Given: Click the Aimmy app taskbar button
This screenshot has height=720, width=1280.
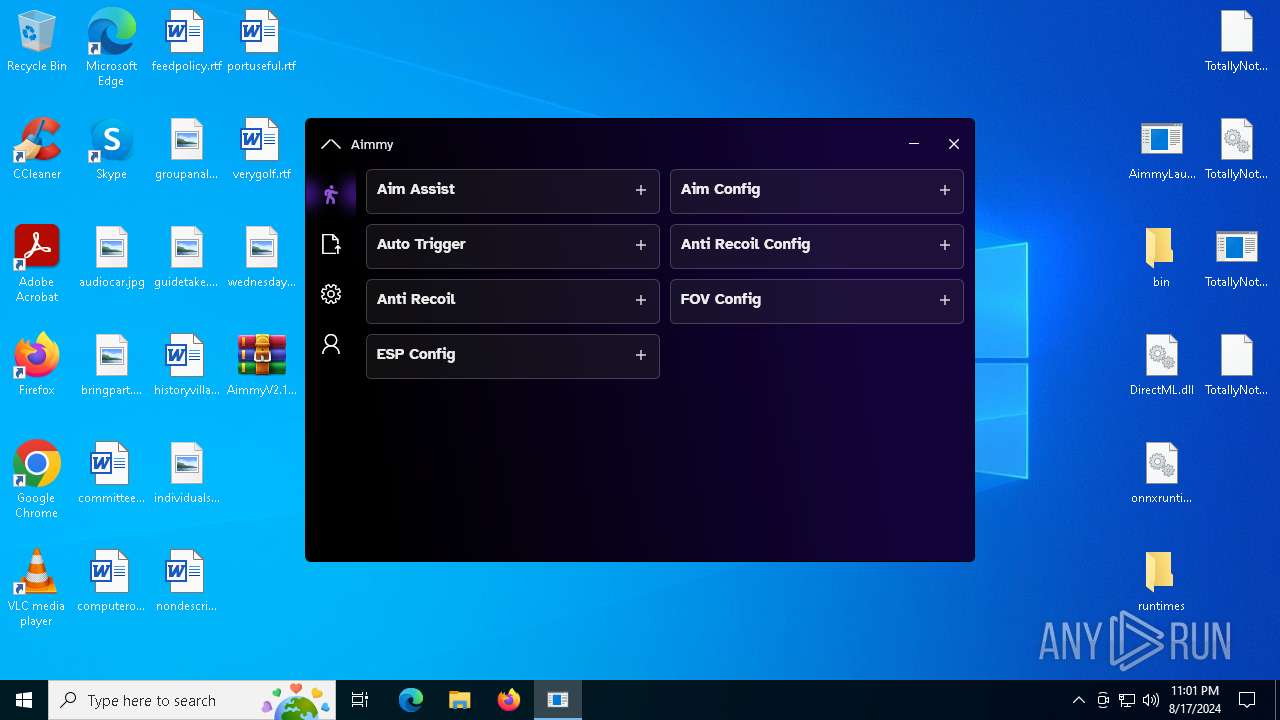Looking at the screenshot, I should click(558, 700).
